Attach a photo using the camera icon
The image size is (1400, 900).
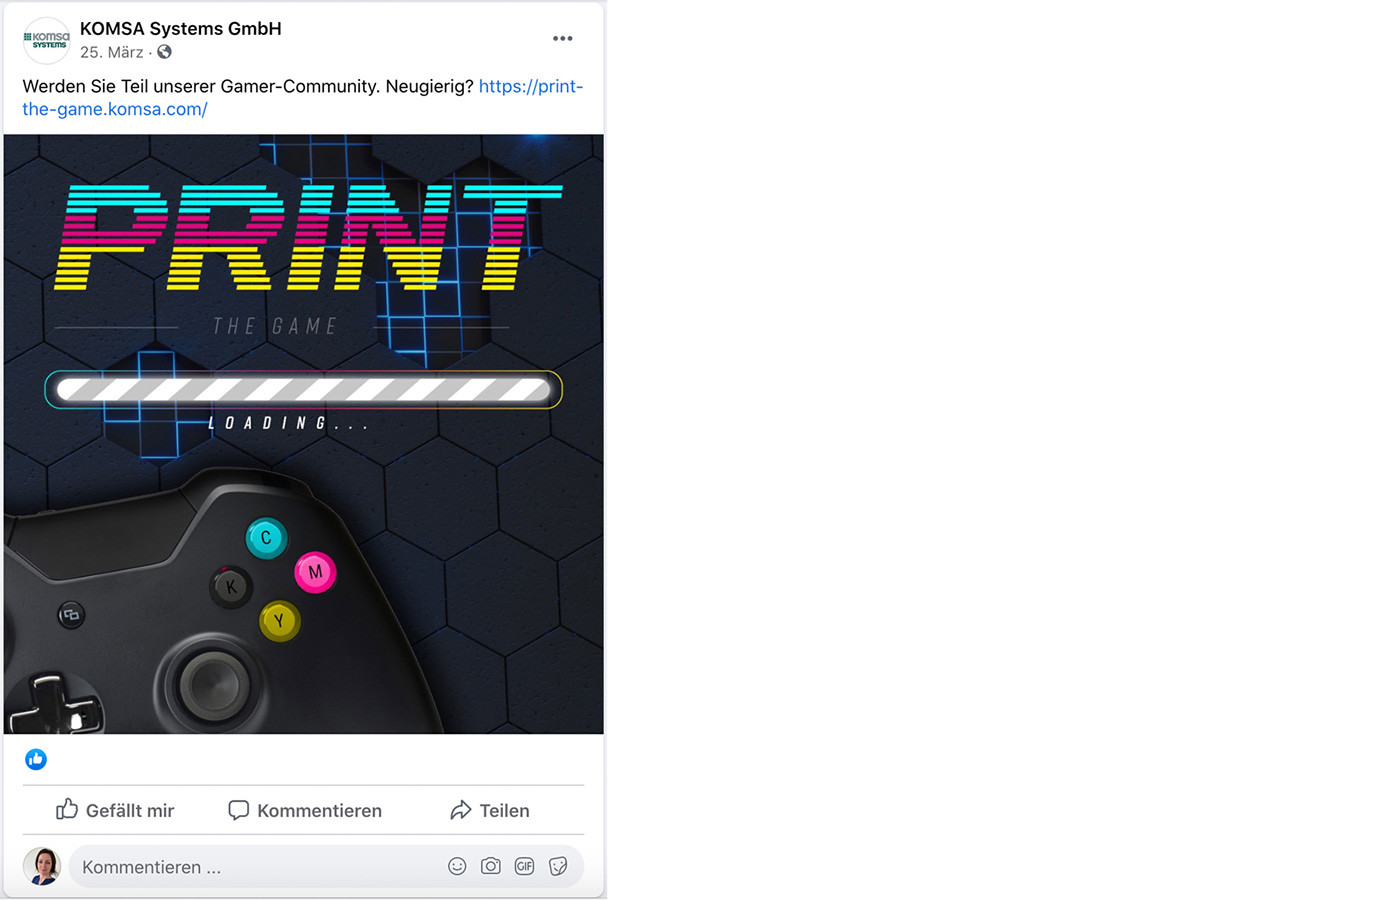pyautogui.click(x=491, y=866)
